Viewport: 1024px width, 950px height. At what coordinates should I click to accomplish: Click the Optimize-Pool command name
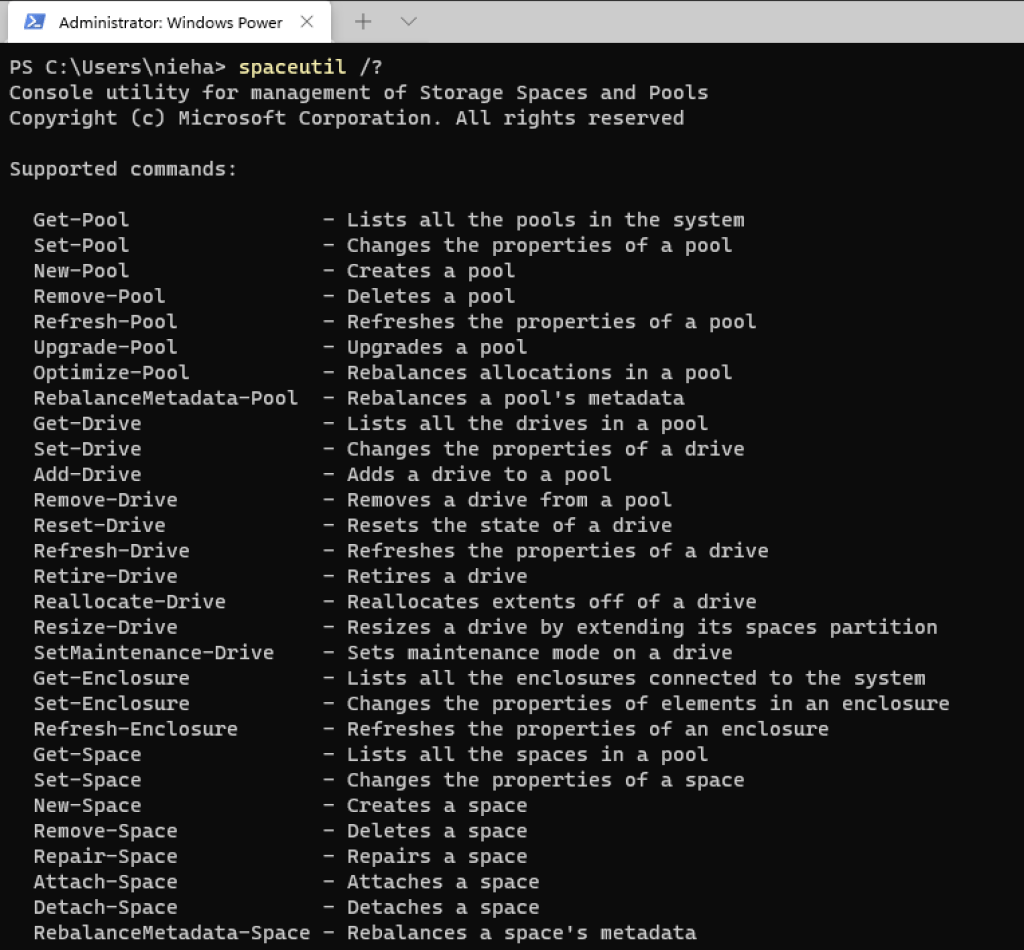[x=111, y=372]
